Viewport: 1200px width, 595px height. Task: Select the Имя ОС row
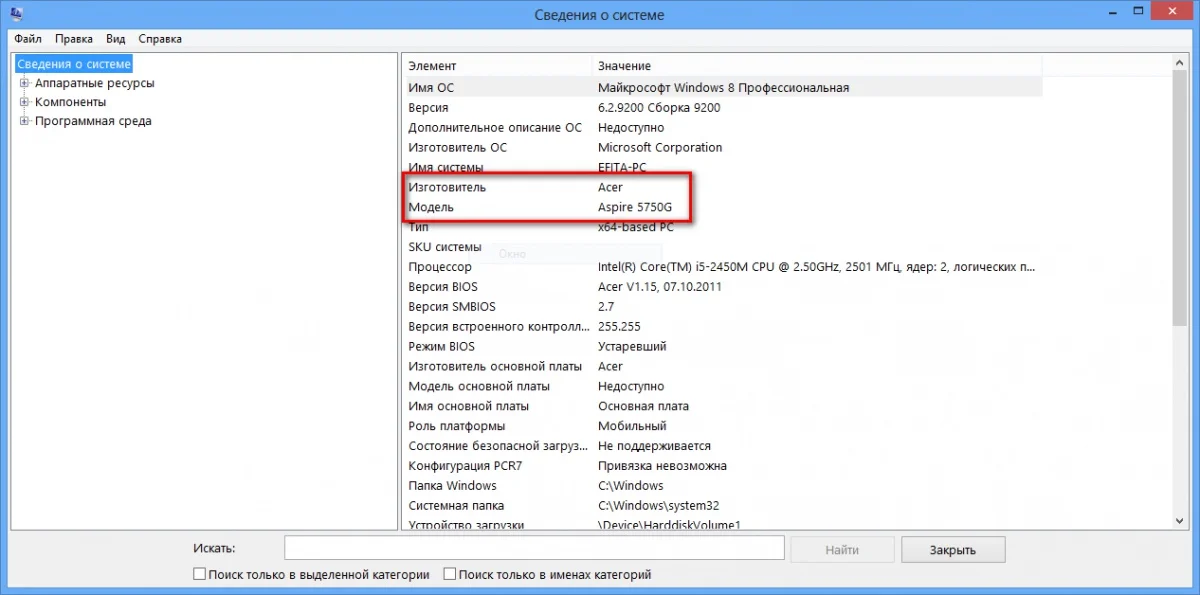coord(723,88)
